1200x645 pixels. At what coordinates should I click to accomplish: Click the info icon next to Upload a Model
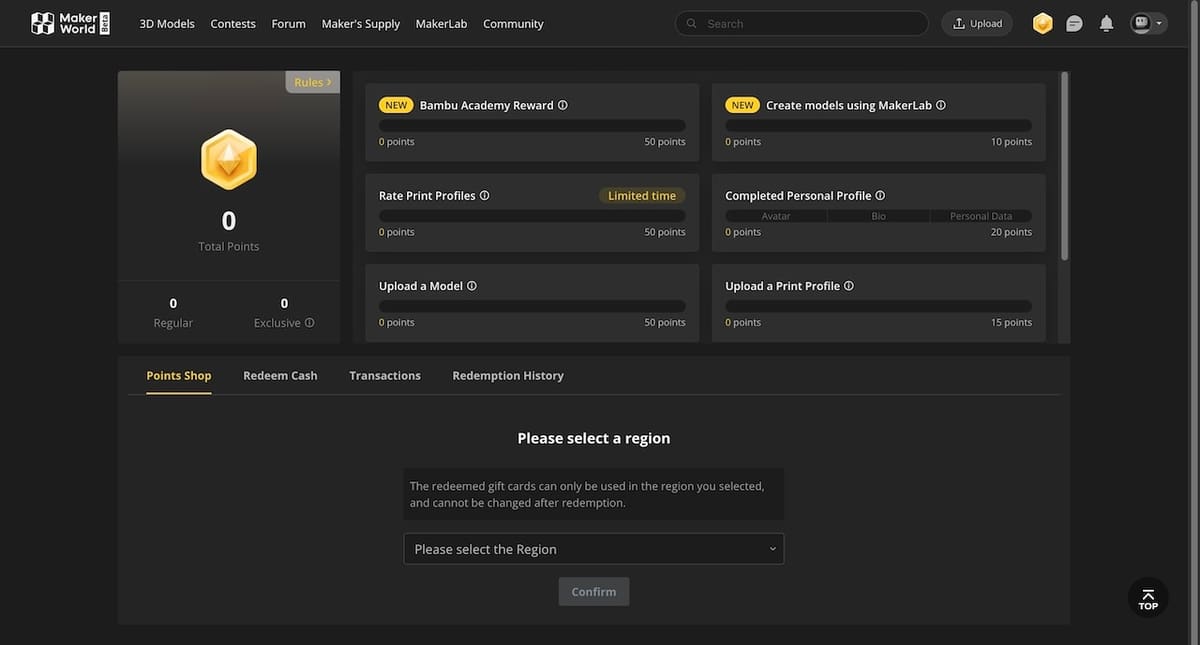(x=472, y=285)
